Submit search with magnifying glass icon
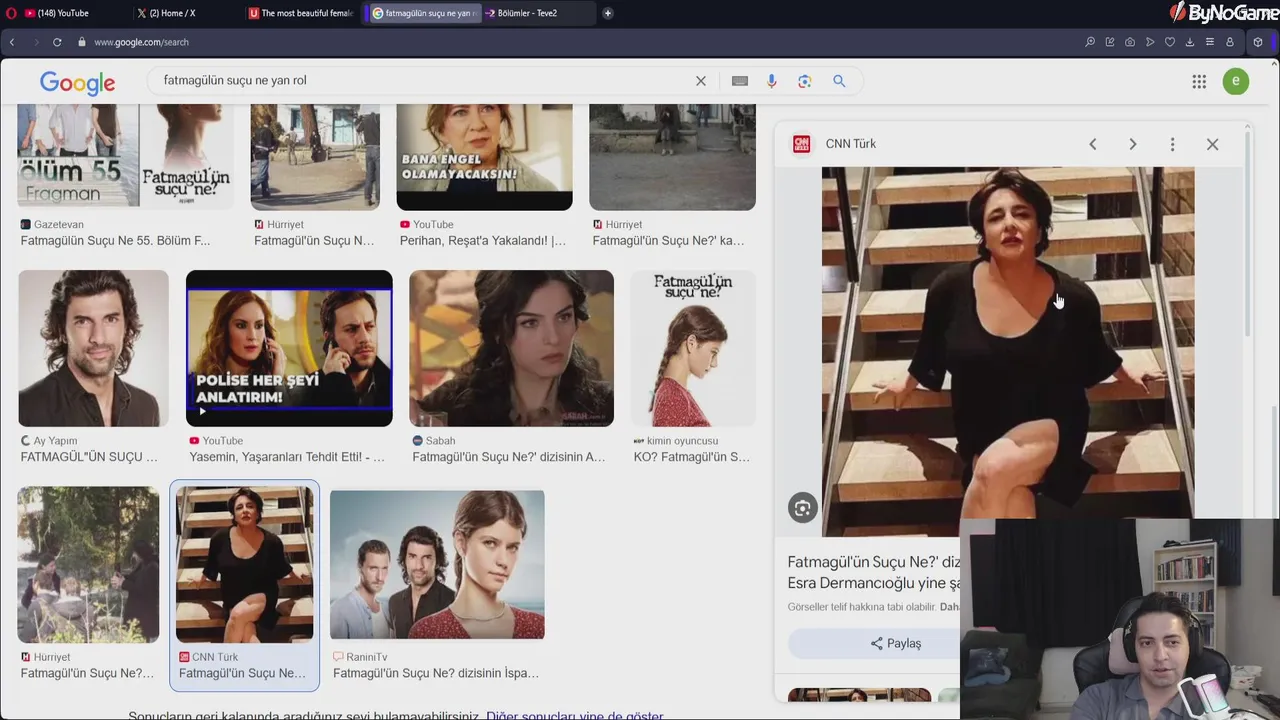Screen dimensions: 1280x720 pos(839,81)
